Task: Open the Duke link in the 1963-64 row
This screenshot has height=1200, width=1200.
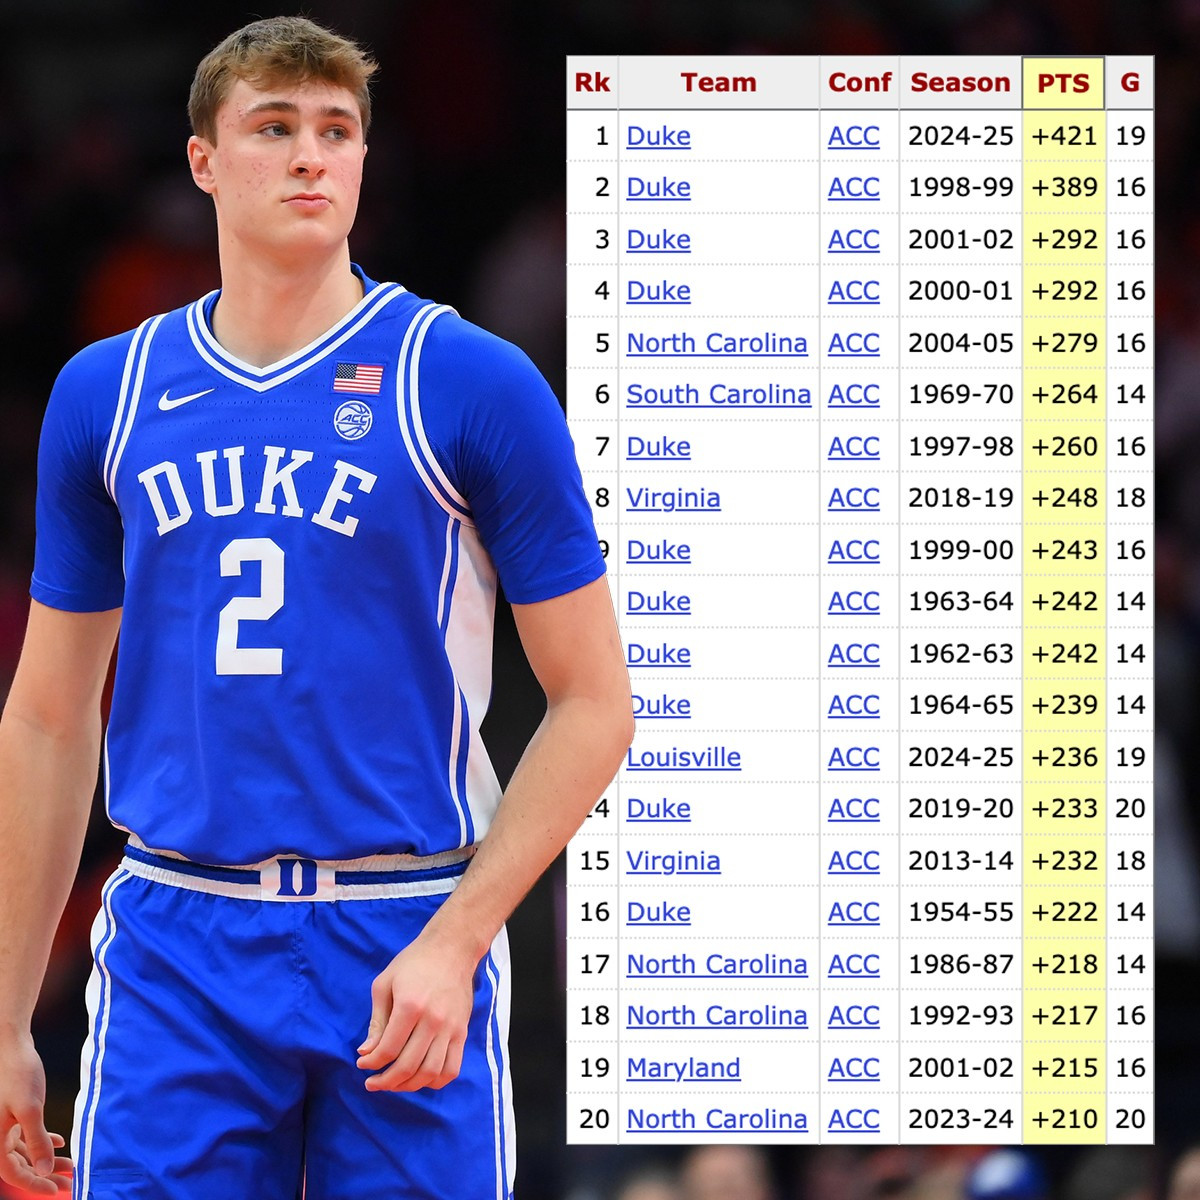Action: (x=658, y=602)
